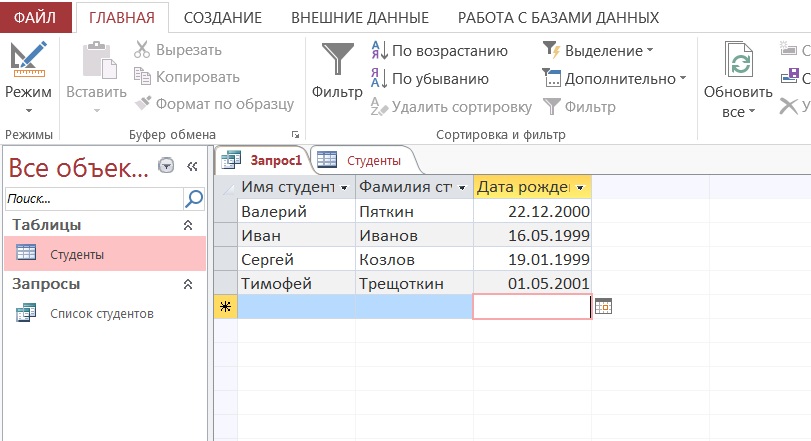Open Фамилия студента column filter arrow
811x441 pixels.
tap(462, 188)
